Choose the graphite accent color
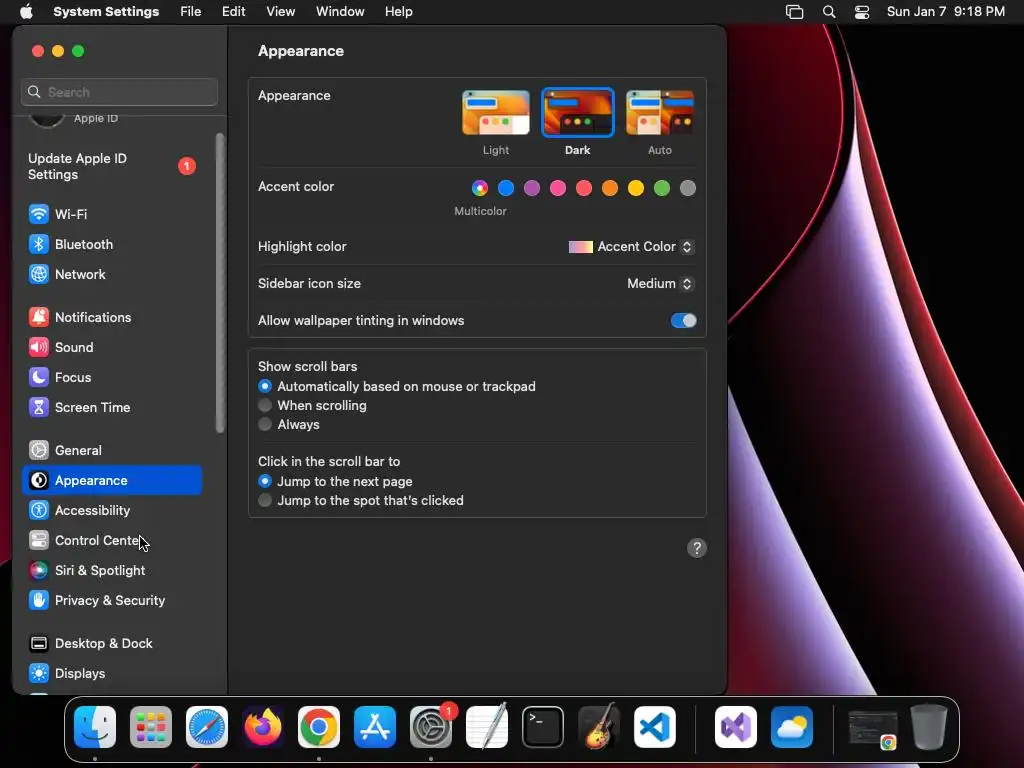1024x768 pixels. pos(688,189)
